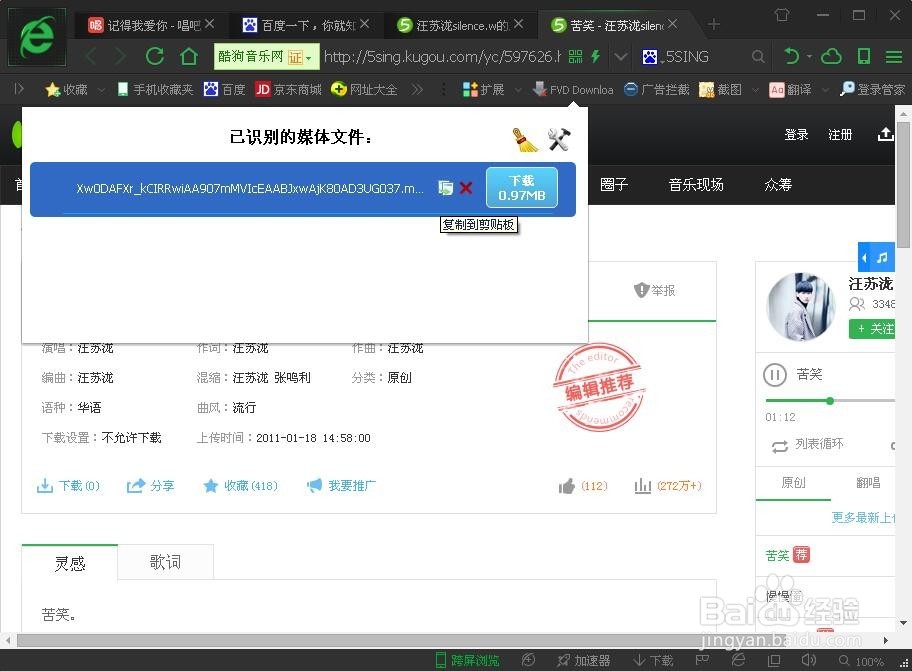The image size is (912, 671).
Task: Expand the site certificate dropdown
Action: coord(309,58)
